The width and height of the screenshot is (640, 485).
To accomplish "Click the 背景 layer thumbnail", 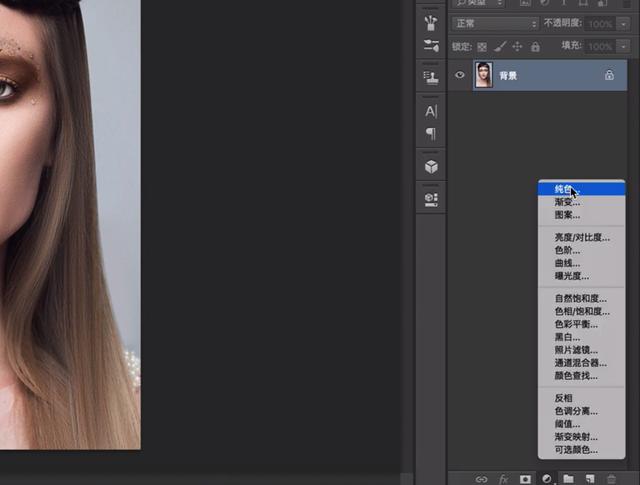I will click(484, 75).
